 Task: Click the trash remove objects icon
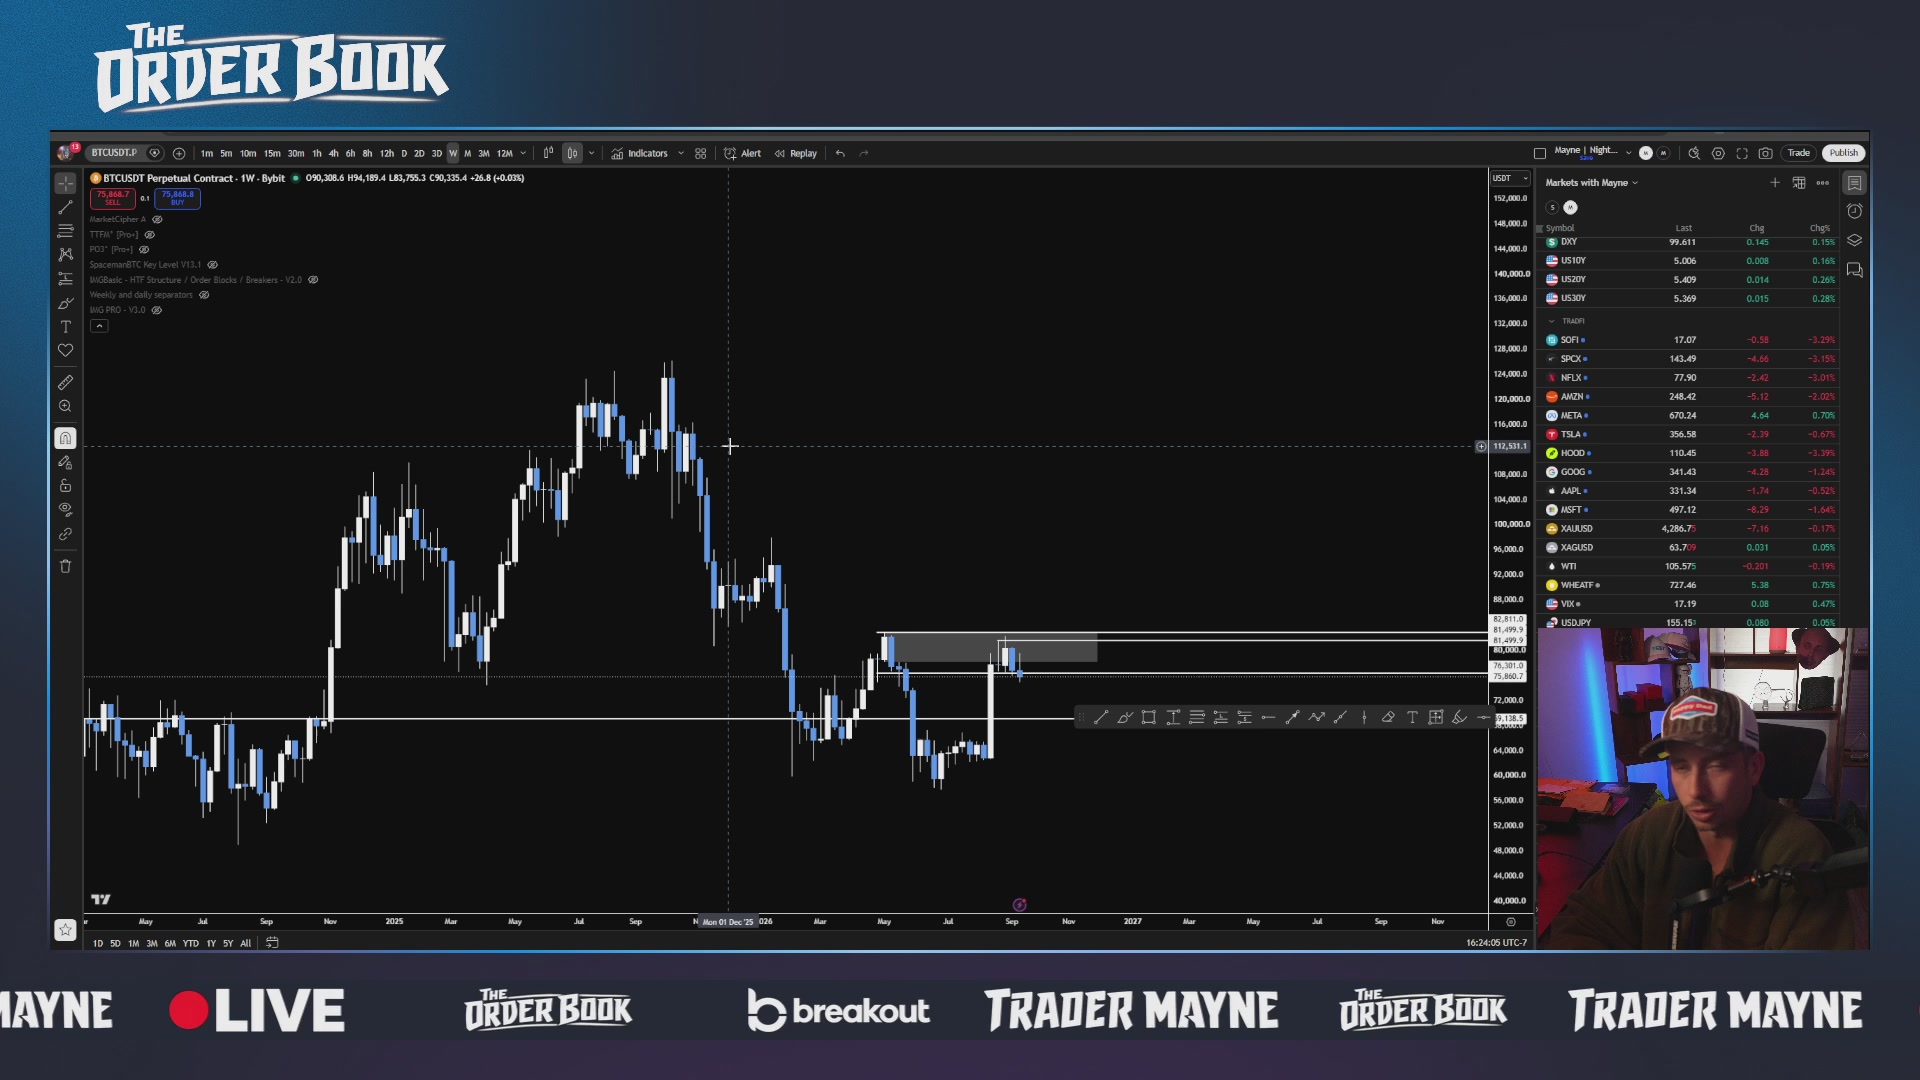coord(65,566)
